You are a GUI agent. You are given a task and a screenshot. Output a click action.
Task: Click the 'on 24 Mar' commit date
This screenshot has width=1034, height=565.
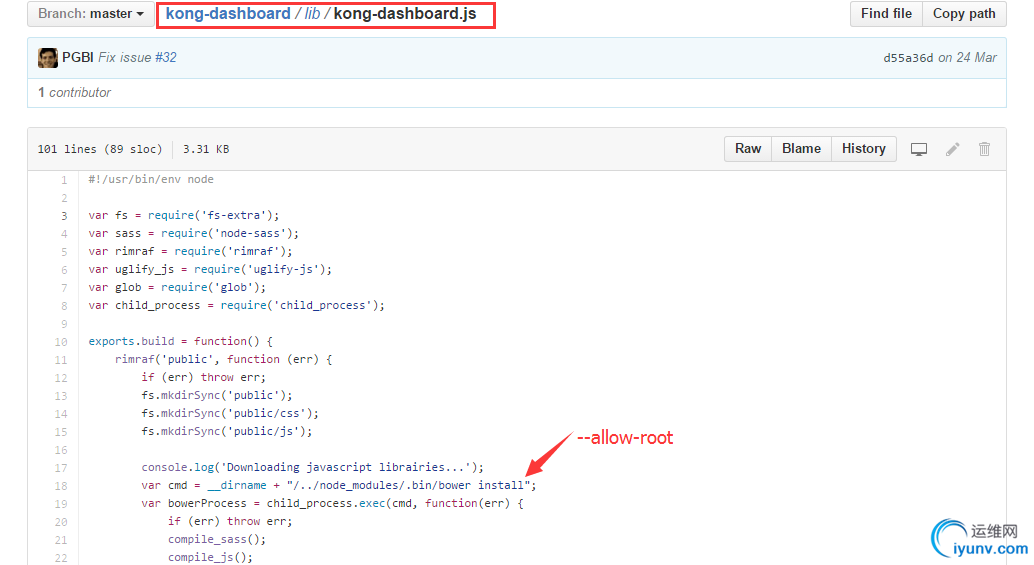pyautogui.click(x=967, y=57)
